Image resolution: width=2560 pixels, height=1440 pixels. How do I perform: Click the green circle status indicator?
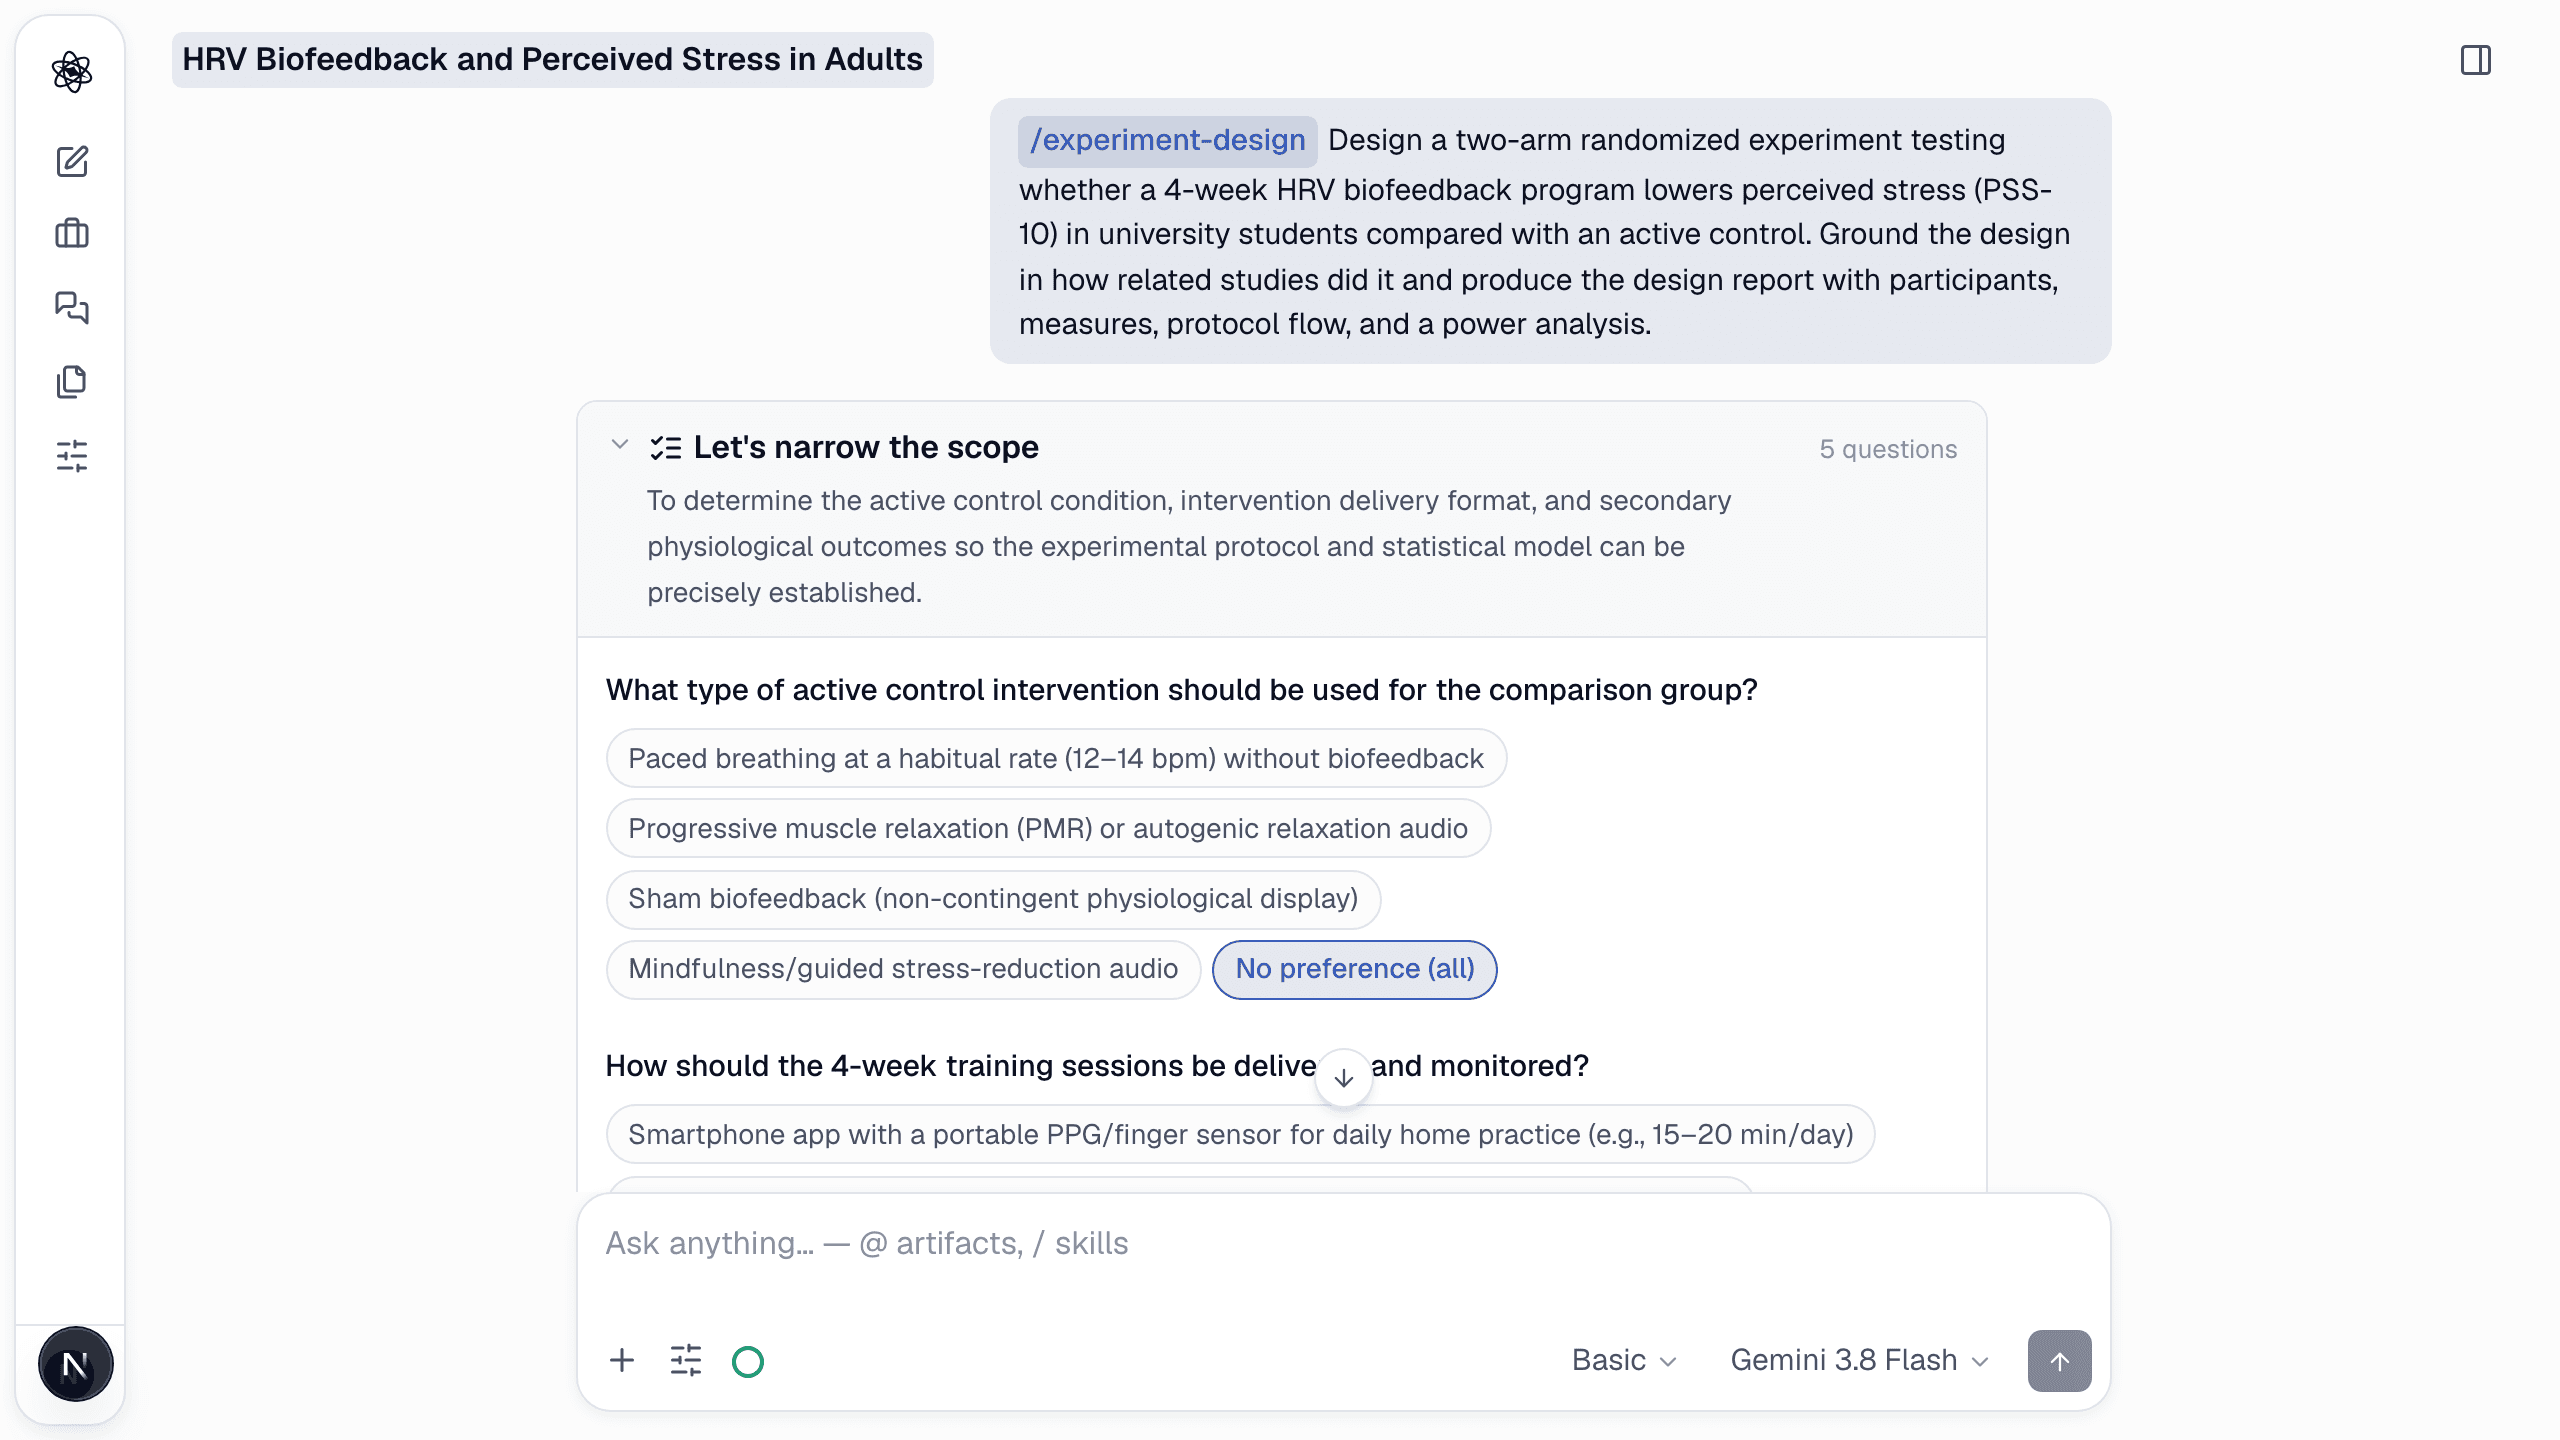click(x=748, y=1361)
